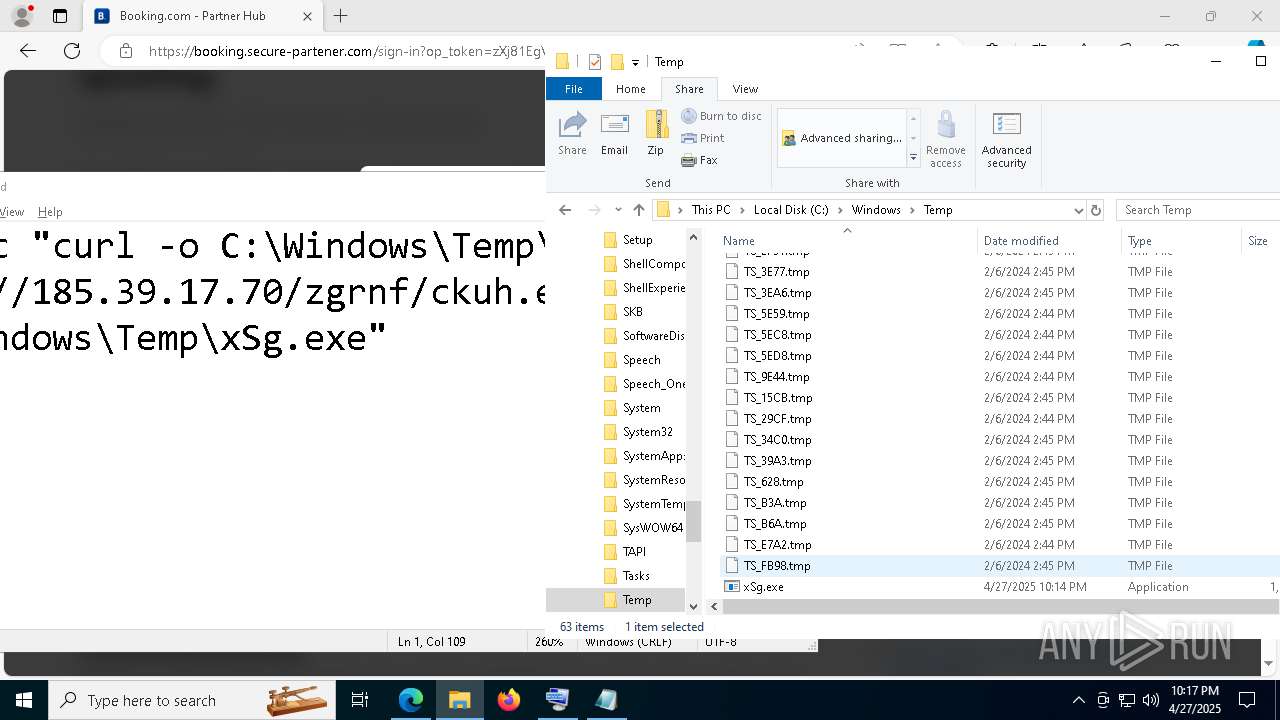Select the TS_FB98.tmp file
The width and height of the screenshot is (1280, 720).
[776, 566]
